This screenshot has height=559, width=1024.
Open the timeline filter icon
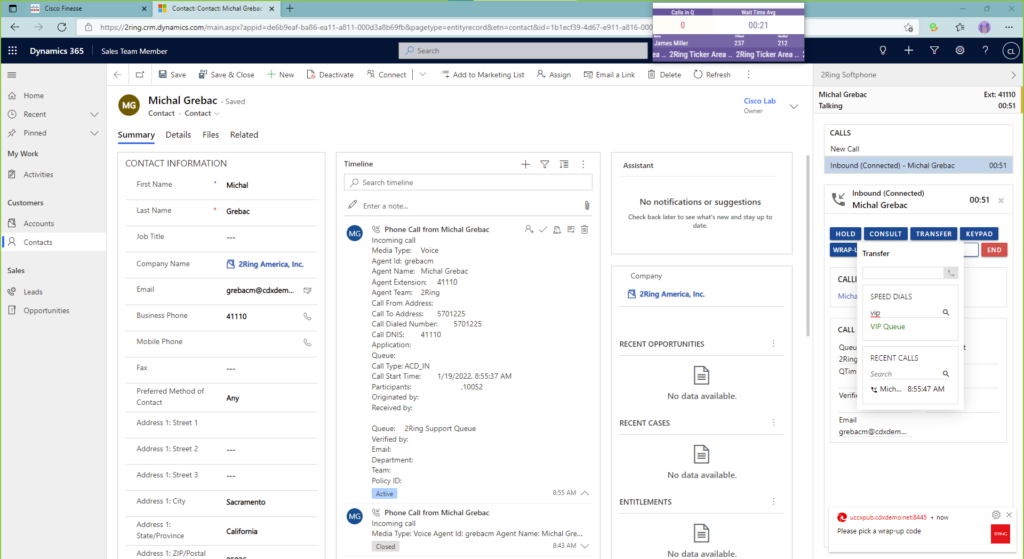click(545, 165)
